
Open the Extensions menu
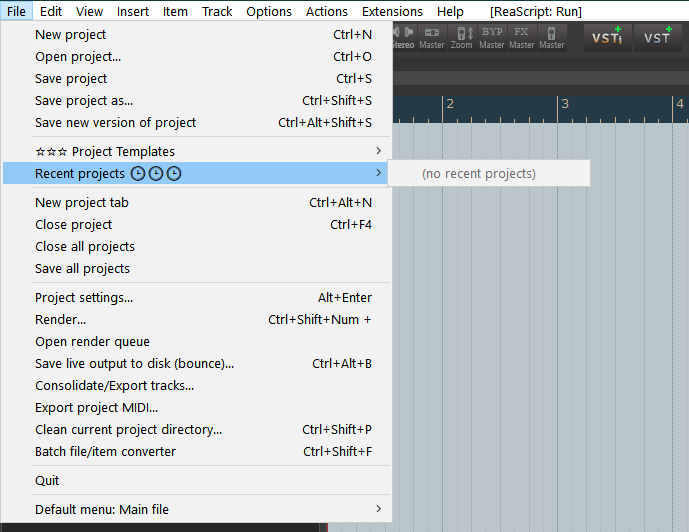[392, 11]
